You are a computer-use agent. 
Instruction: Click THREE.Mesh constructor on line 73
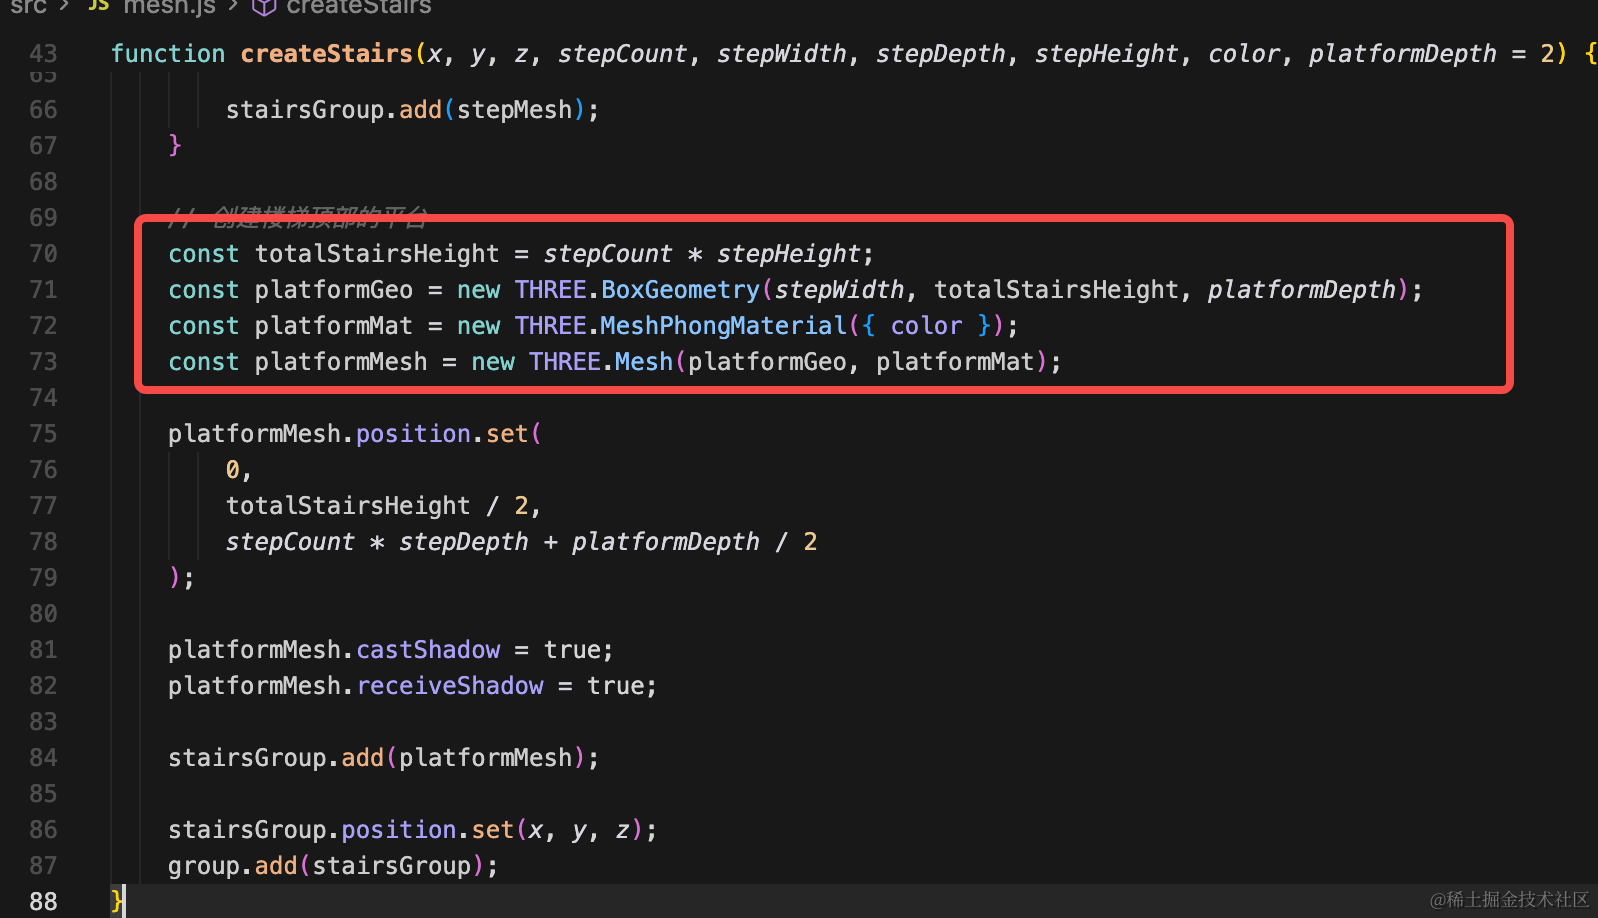(601, 362)
